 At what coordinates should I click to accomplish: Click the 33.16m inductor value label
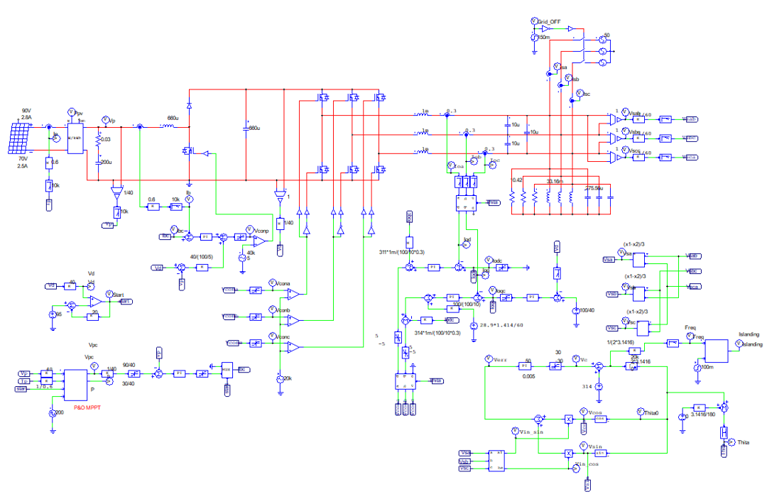tap(555, 181)
